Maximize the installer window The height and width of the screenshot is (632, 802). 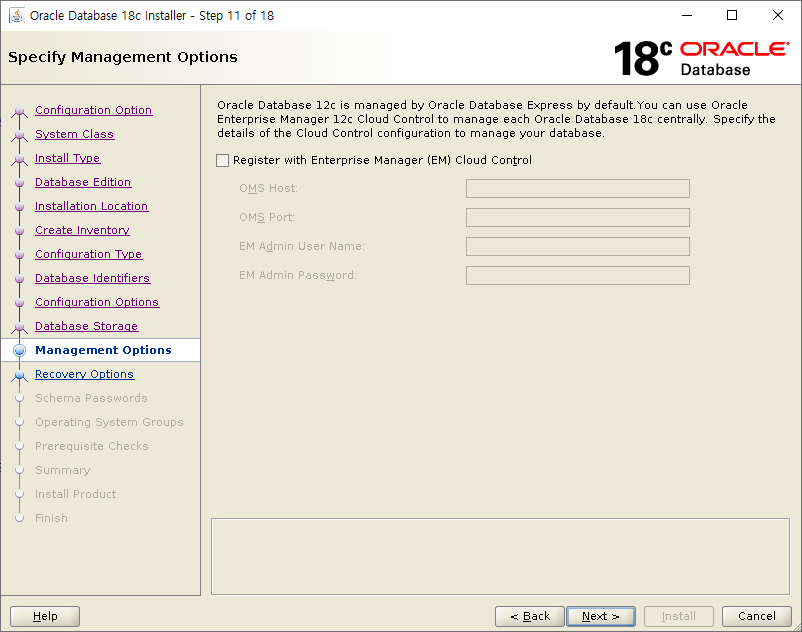pos(732,15)
